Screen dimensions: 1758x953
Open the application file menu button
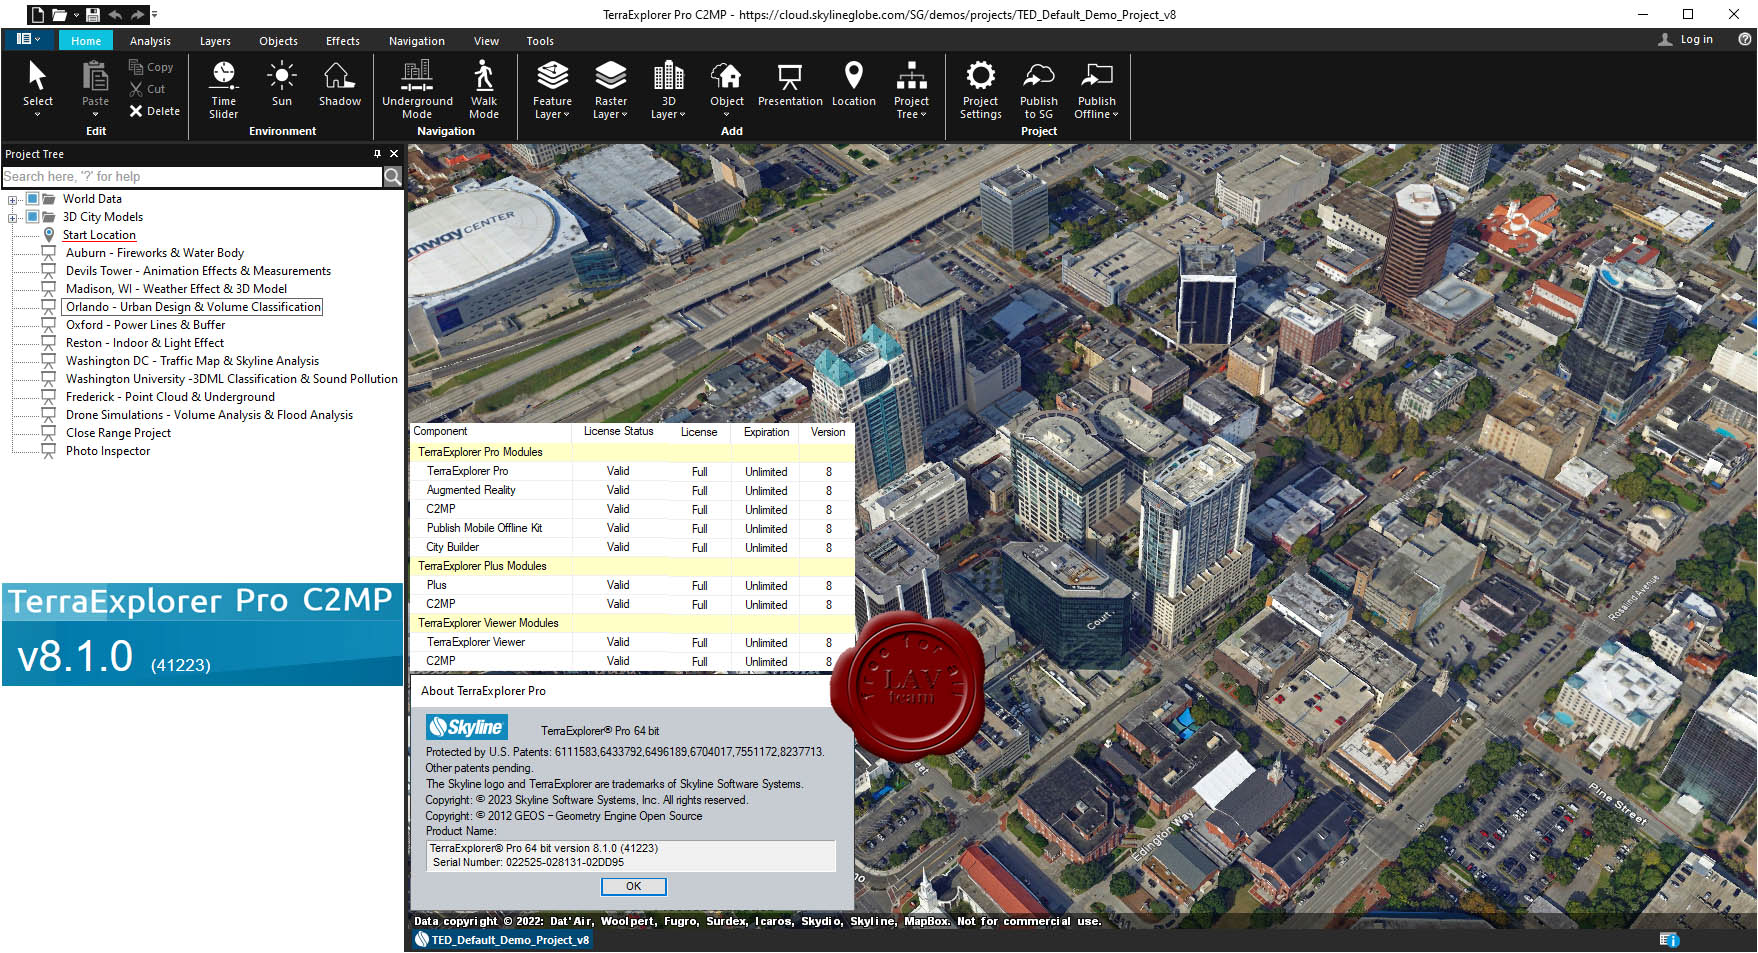tap(29, 39)
